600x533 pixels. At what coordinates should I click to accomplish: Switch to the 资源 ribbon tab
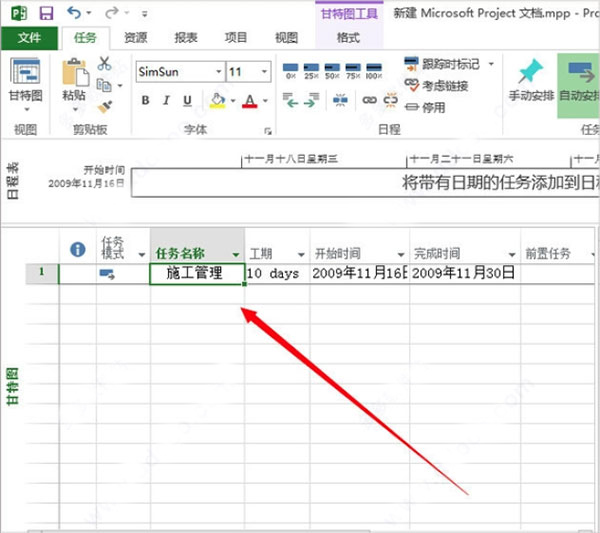(135, 37)
